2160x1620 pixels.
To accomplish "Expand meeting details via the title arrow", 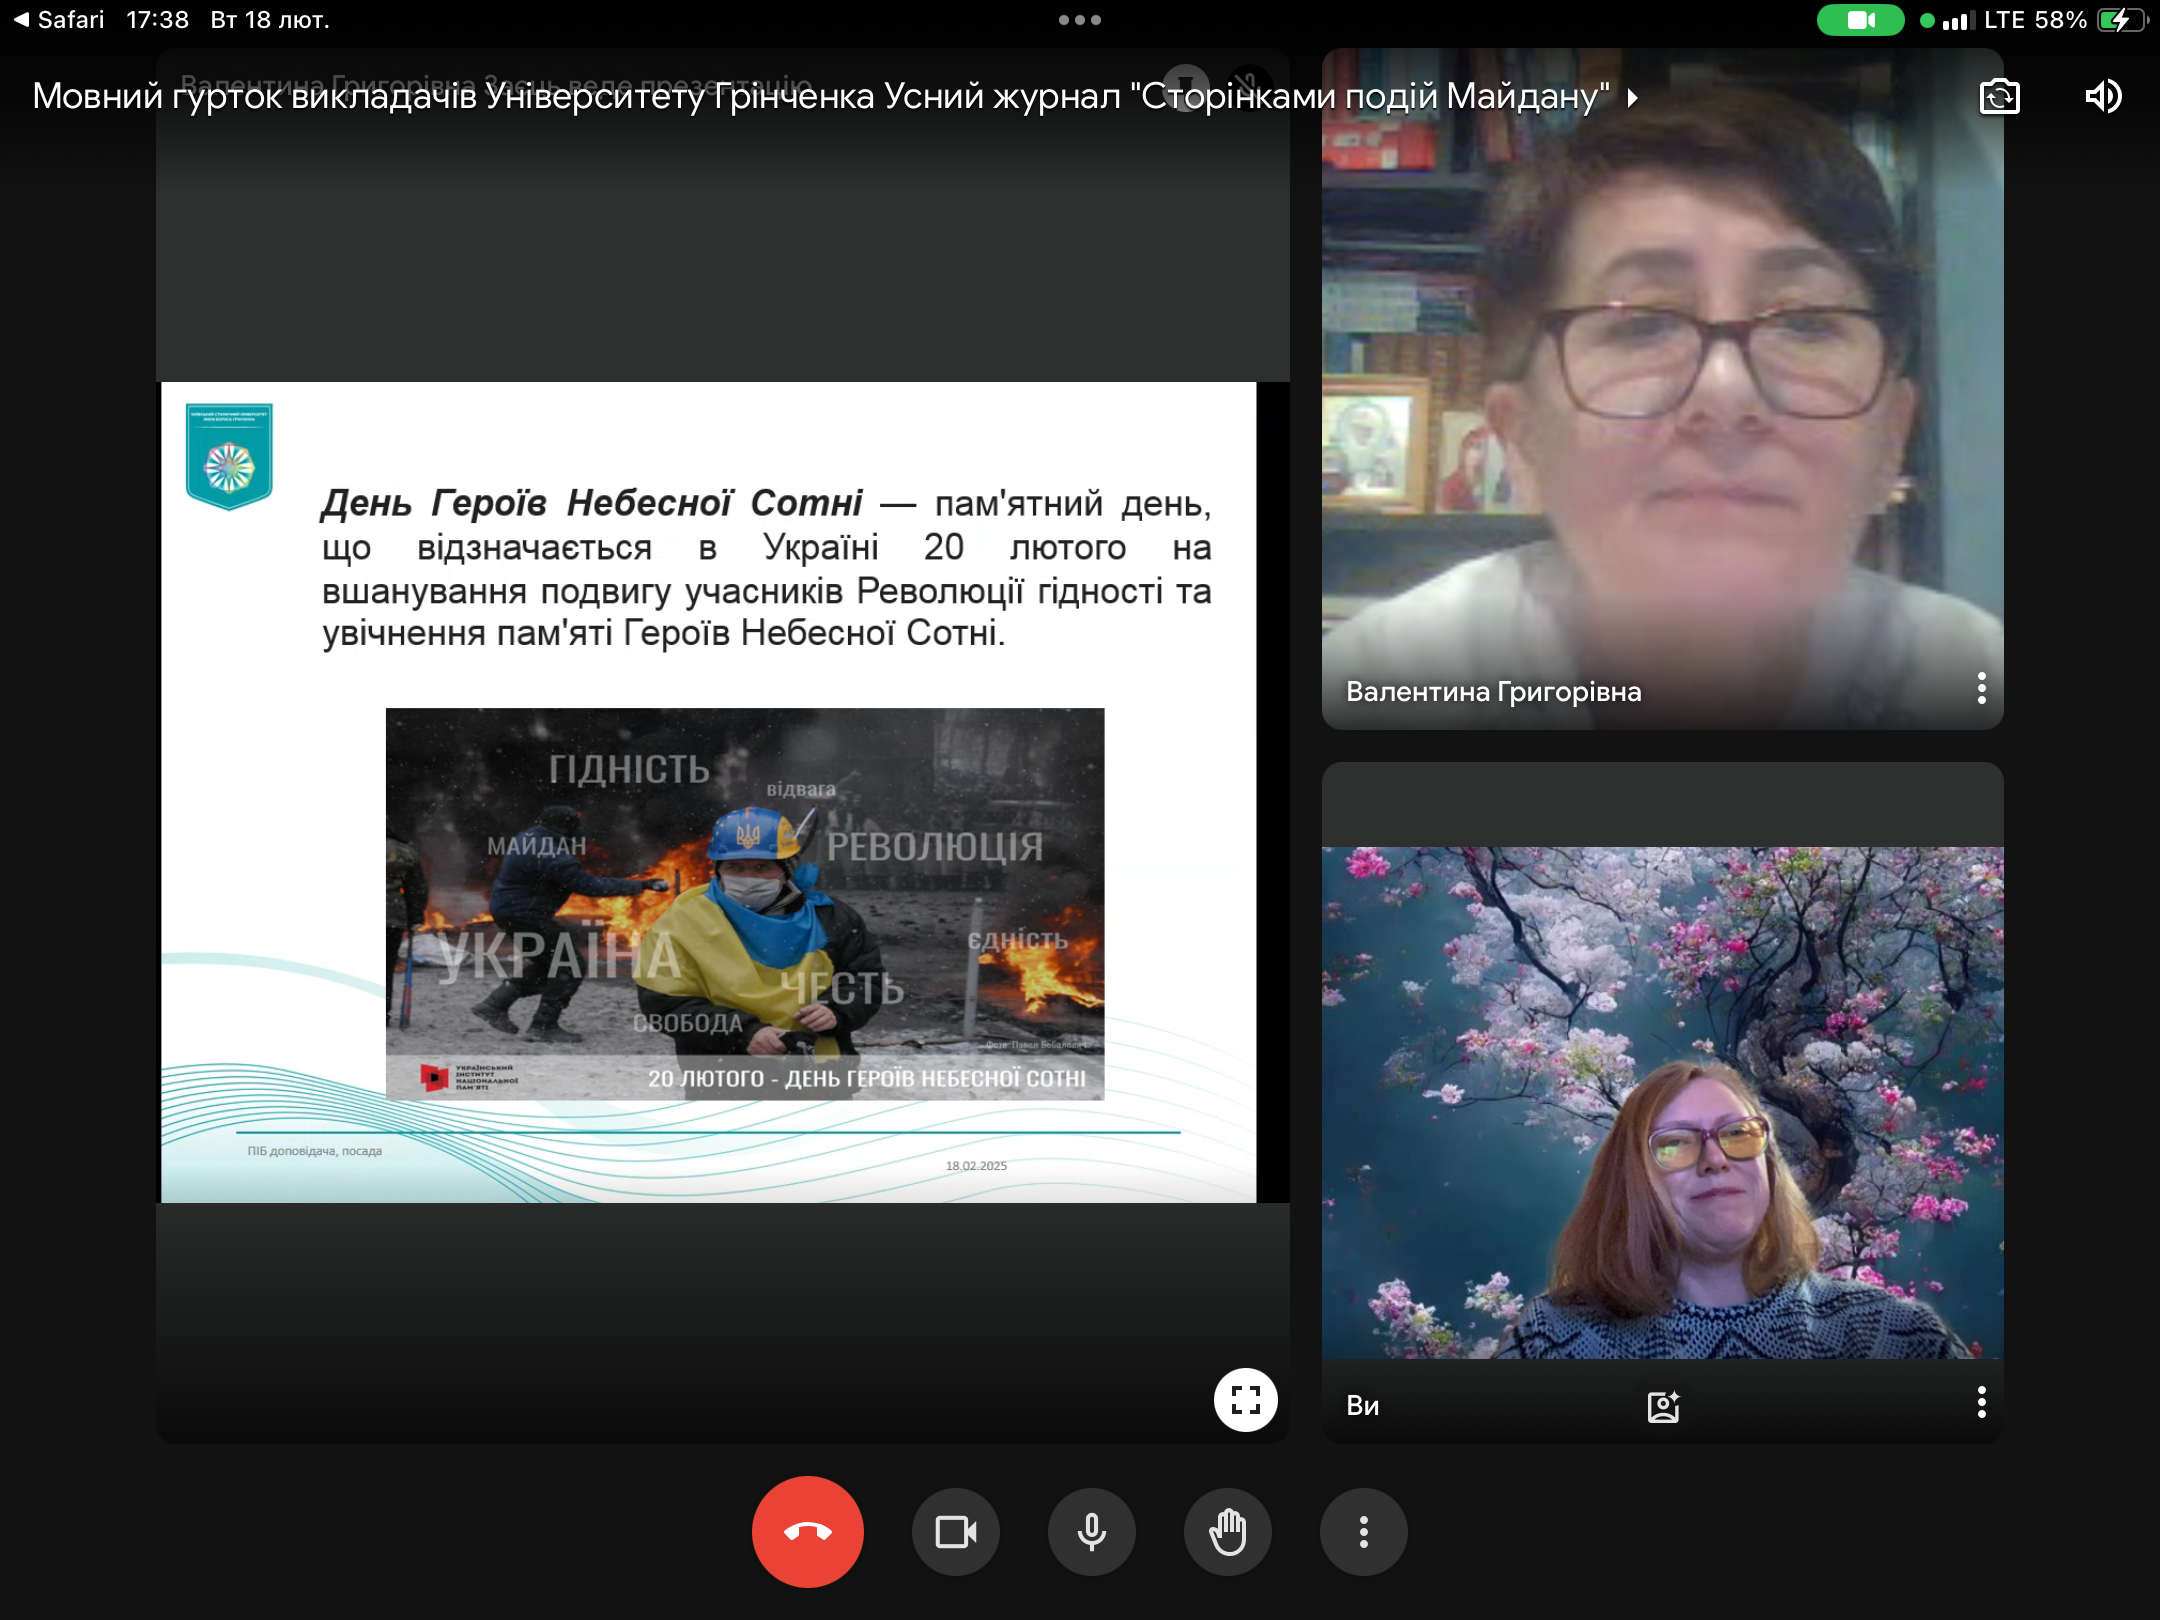I will 1633,98.
